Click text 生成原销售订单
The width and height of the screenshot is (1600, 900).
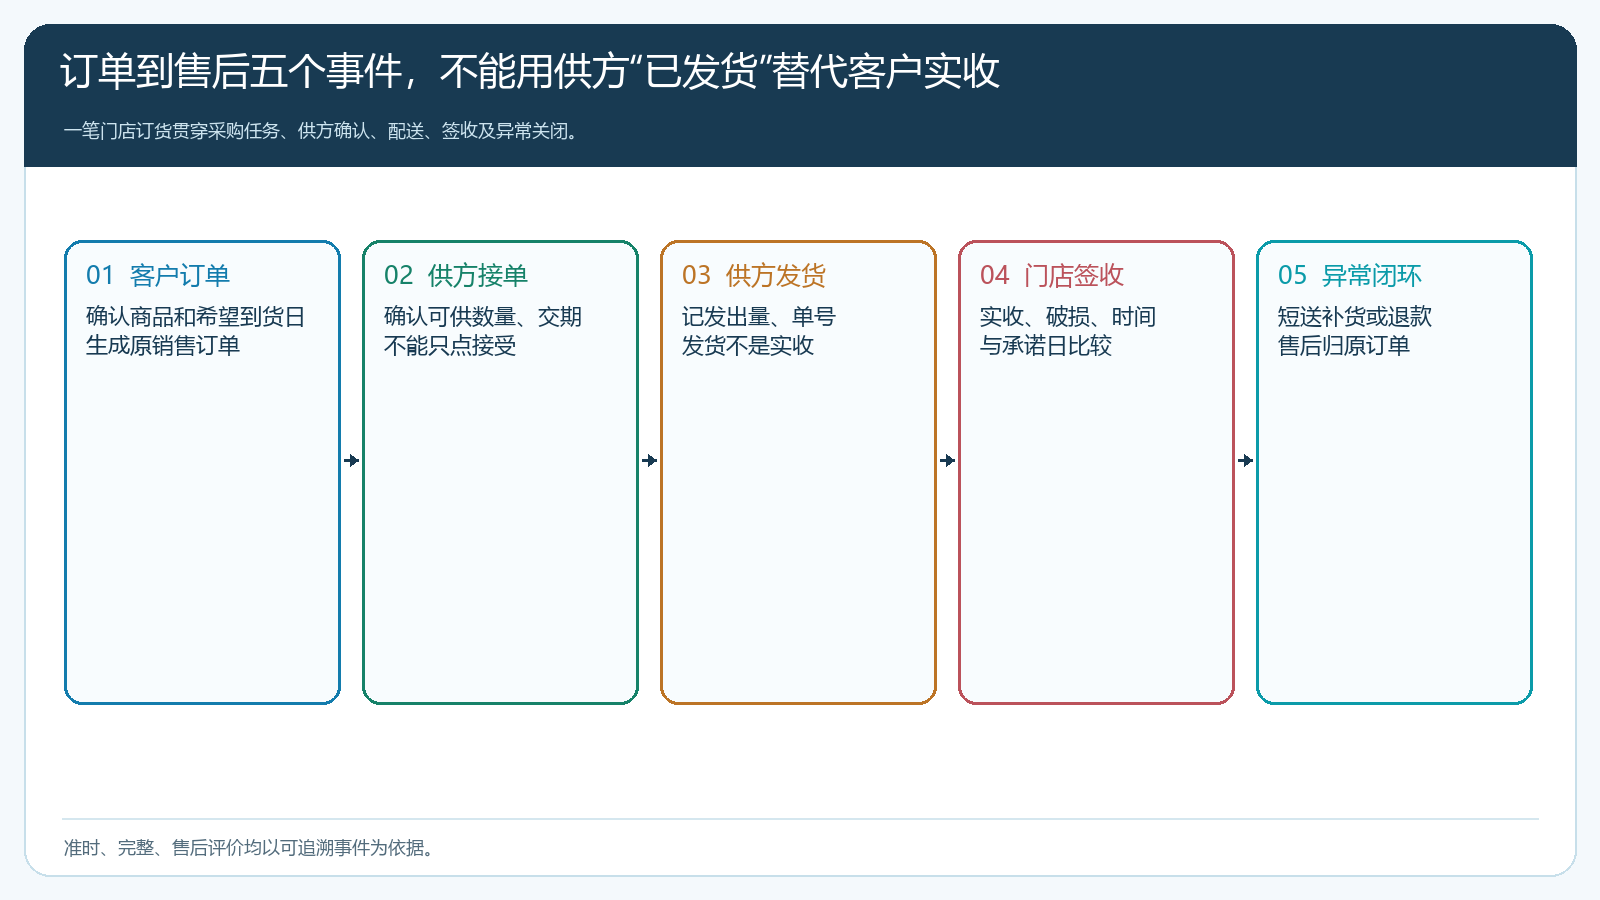coord(163,346)
